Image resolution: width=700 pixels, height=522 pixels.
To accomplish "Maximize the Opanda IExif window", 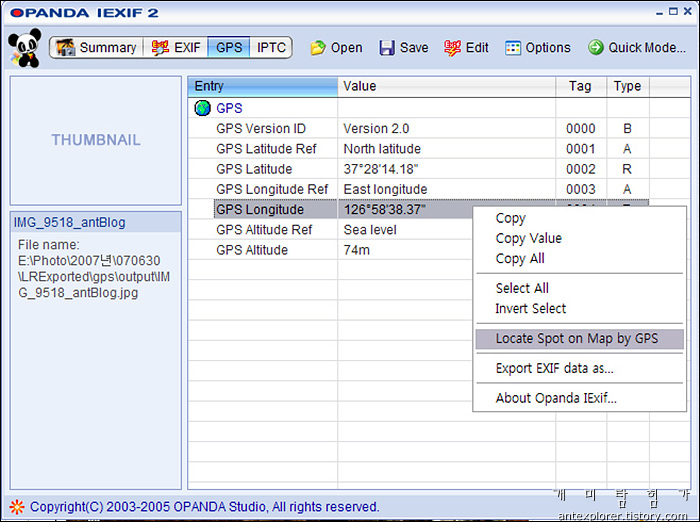I will click(673, 12).
